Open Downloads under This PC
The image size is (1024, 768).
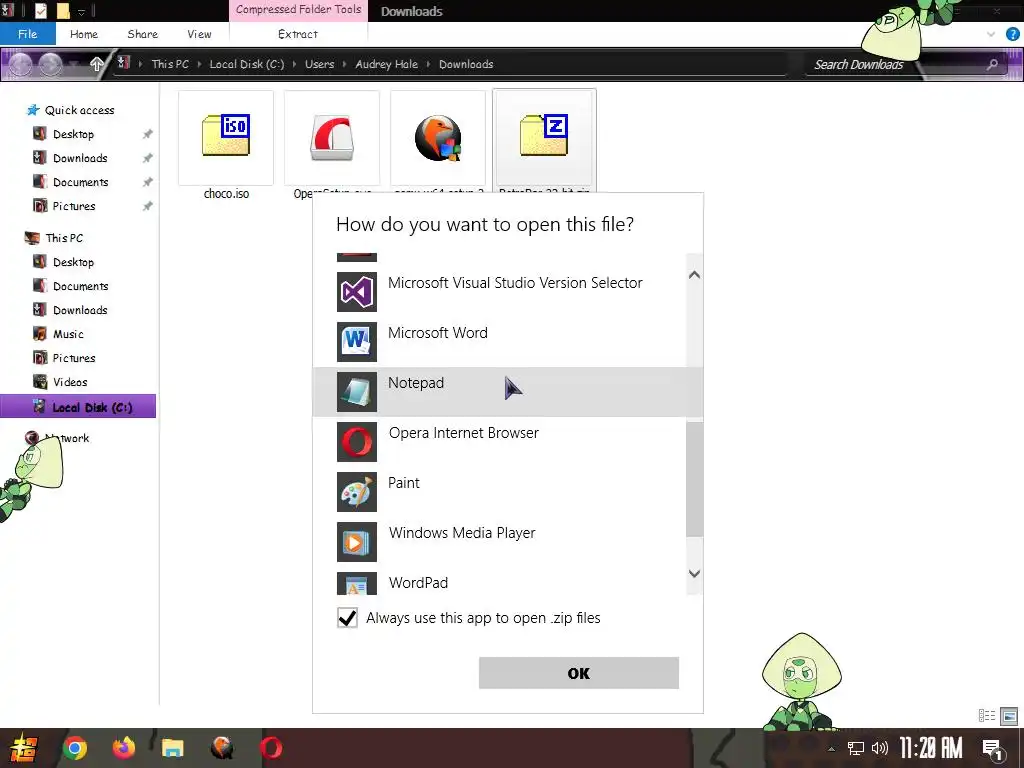pos(80,310)
